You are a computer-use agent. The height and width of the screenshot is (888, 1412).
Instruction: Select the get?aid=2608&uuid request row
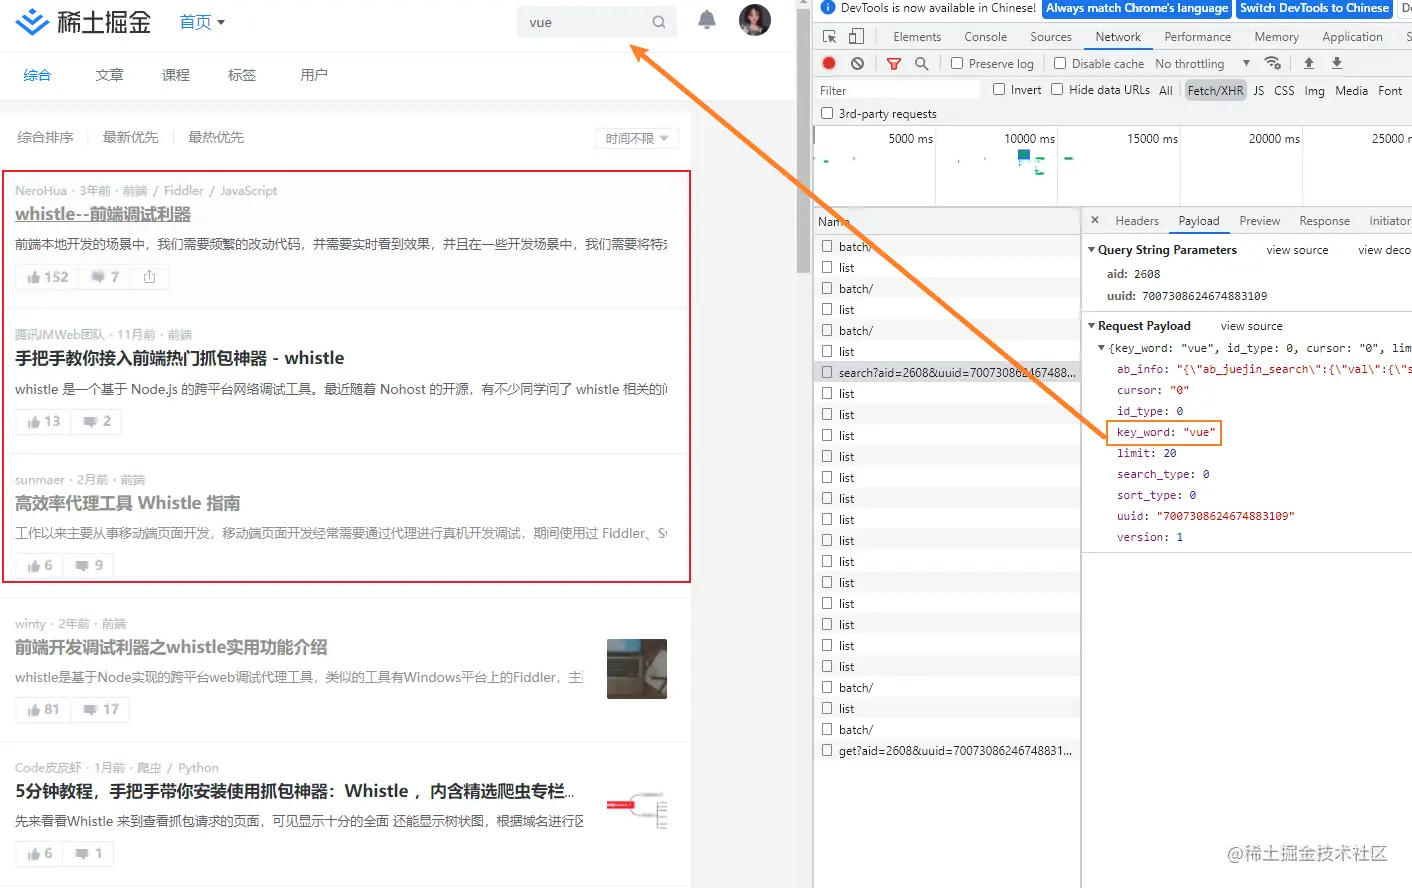pyautogui.click(x=947, y=750)
